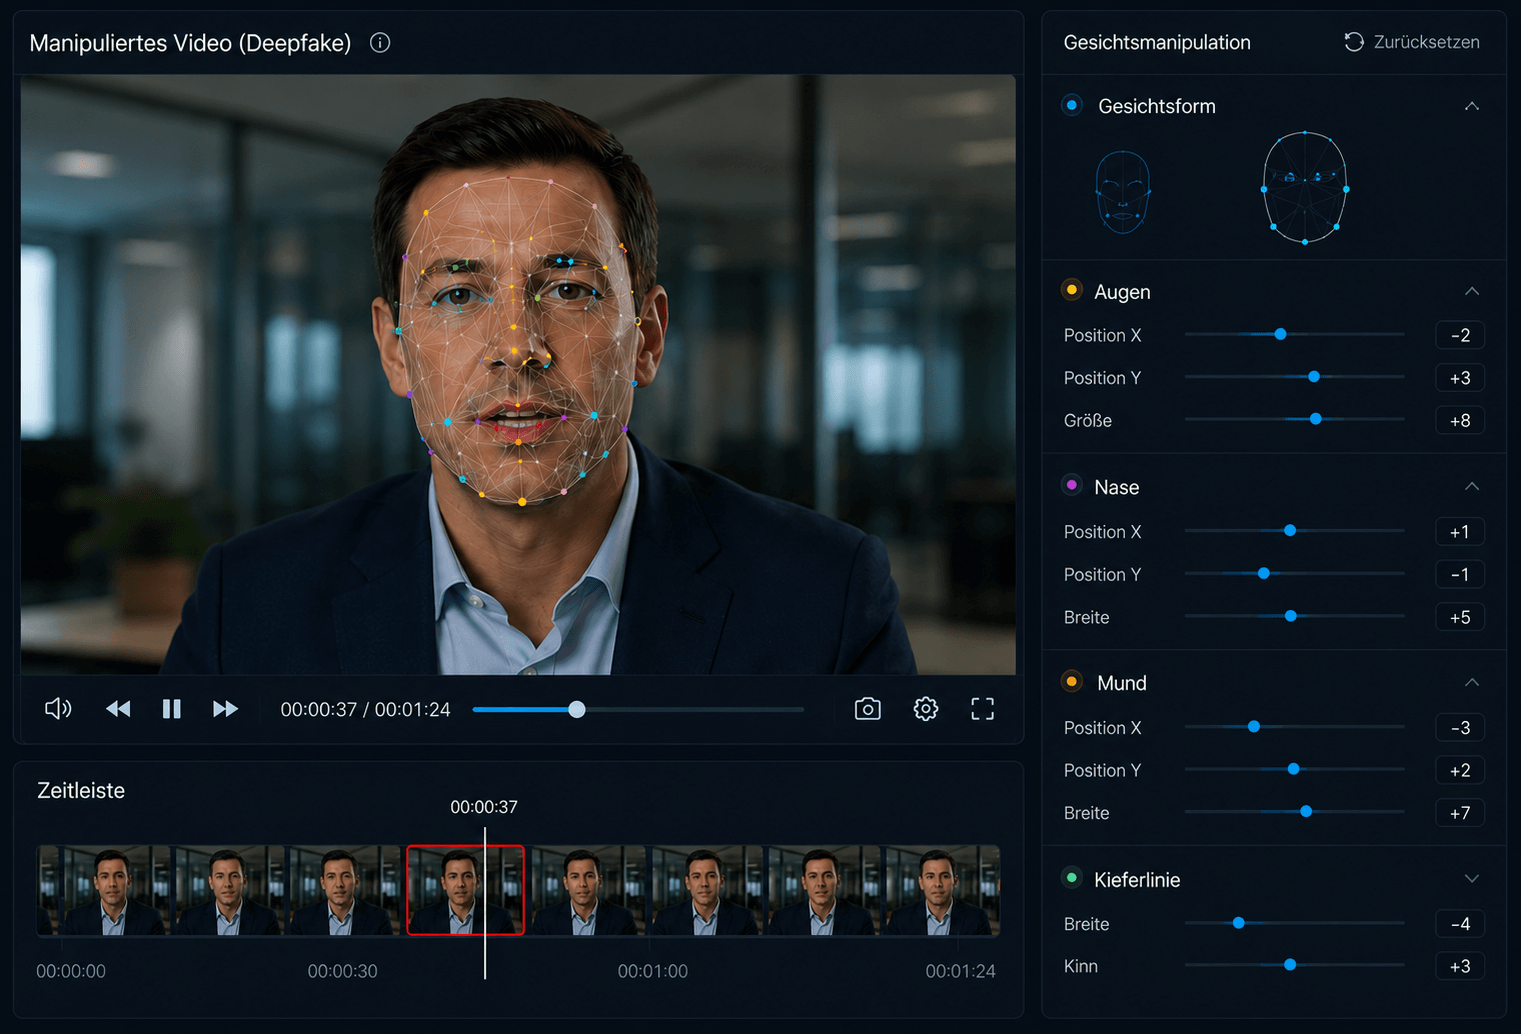The height and width of the screenshot is (1034, 1521).
Task: Toggle the Kieferlinie section dot
Action: (x=1072, y=878)
